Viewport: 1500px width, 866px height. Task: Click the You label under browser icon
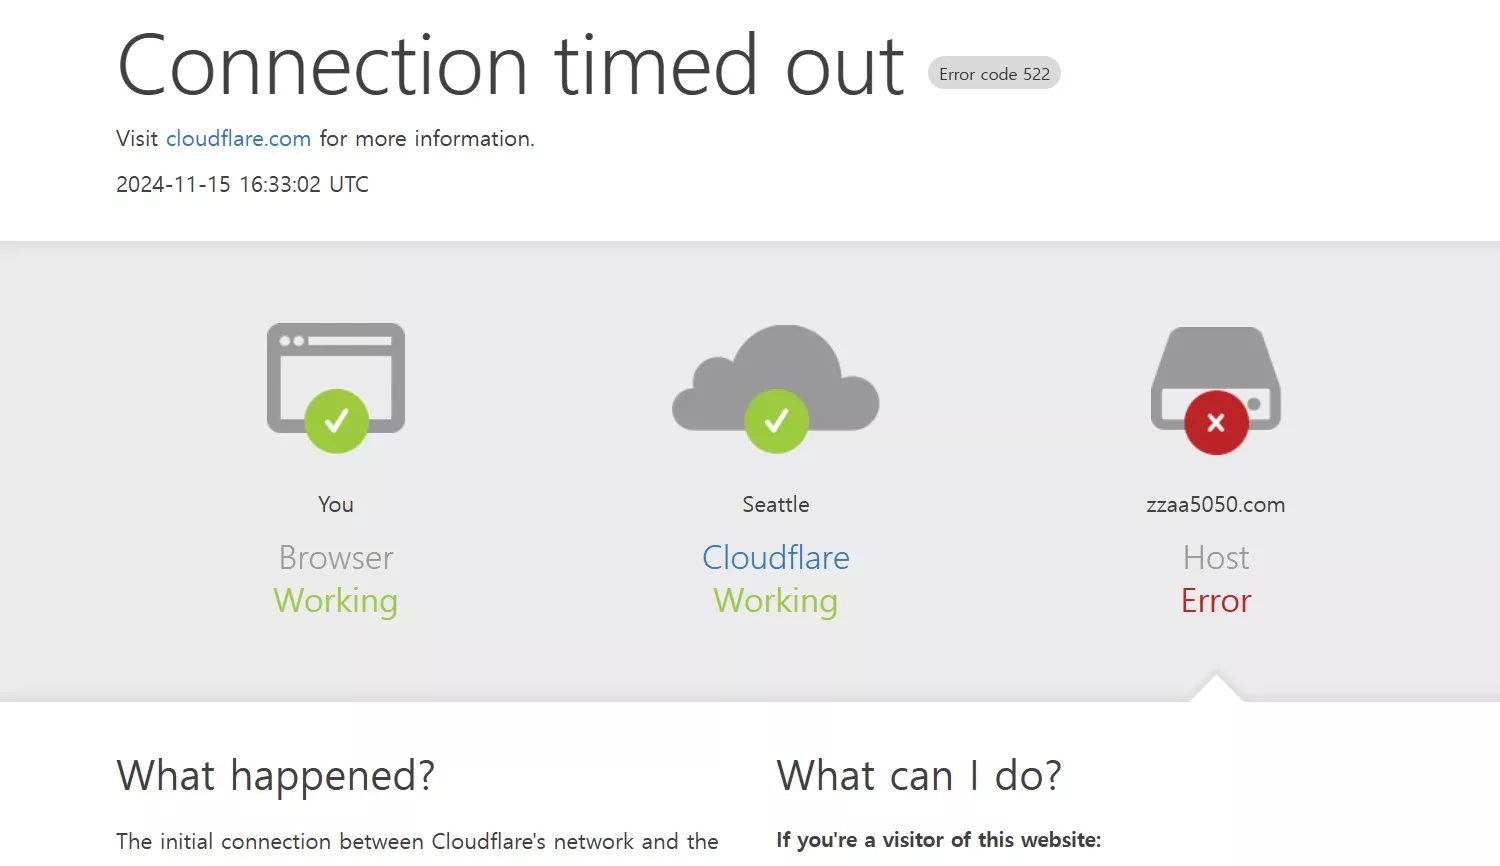[x=336, y=505]
